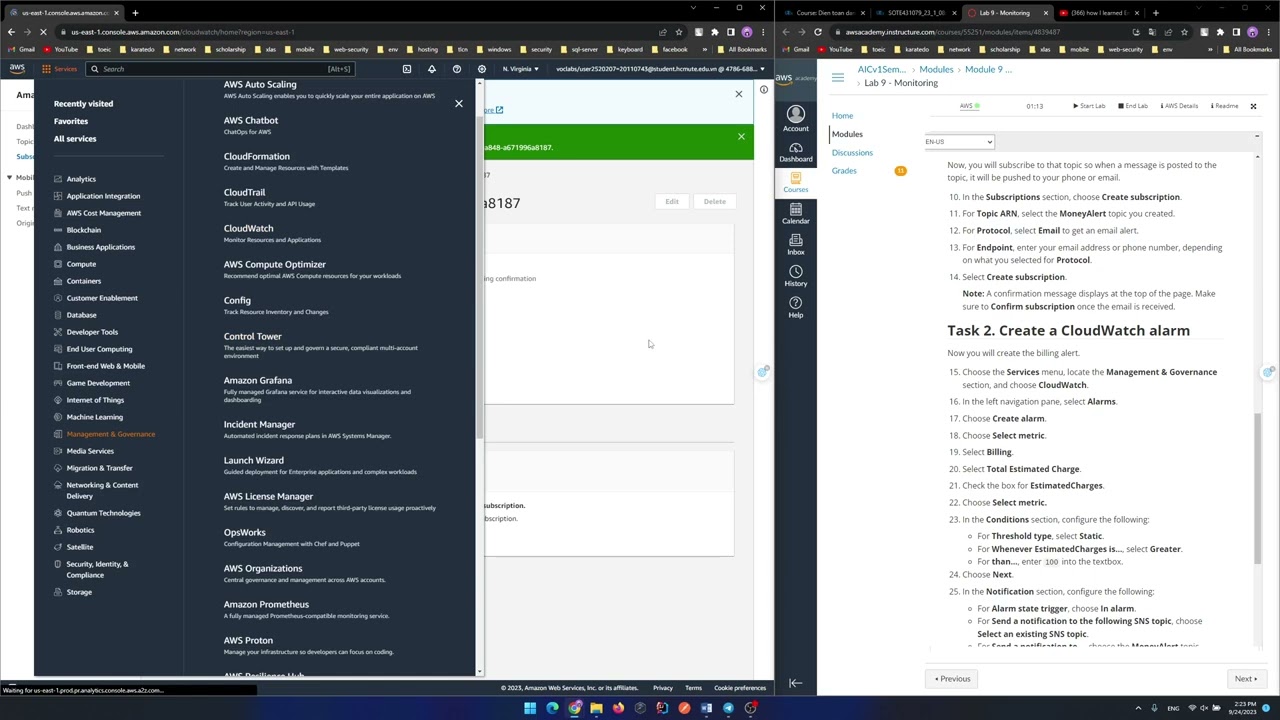Go to the Previous module item
The height and width of the screenshot is (720, 1280).
point(953,679)
